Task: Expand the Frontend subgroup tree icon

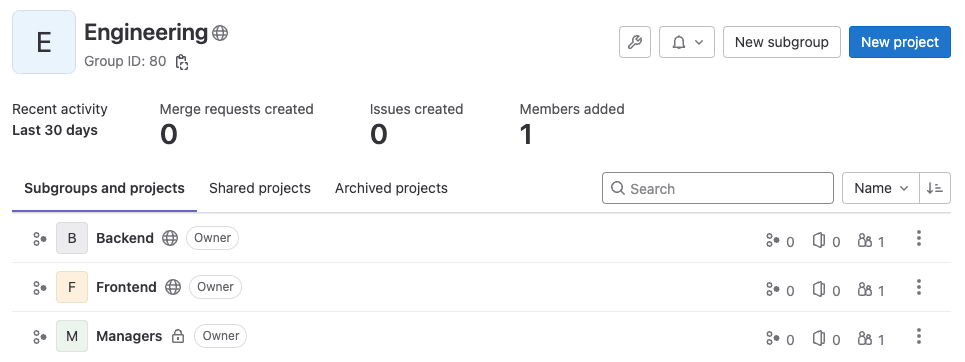Action: click(x=40, y=288)
